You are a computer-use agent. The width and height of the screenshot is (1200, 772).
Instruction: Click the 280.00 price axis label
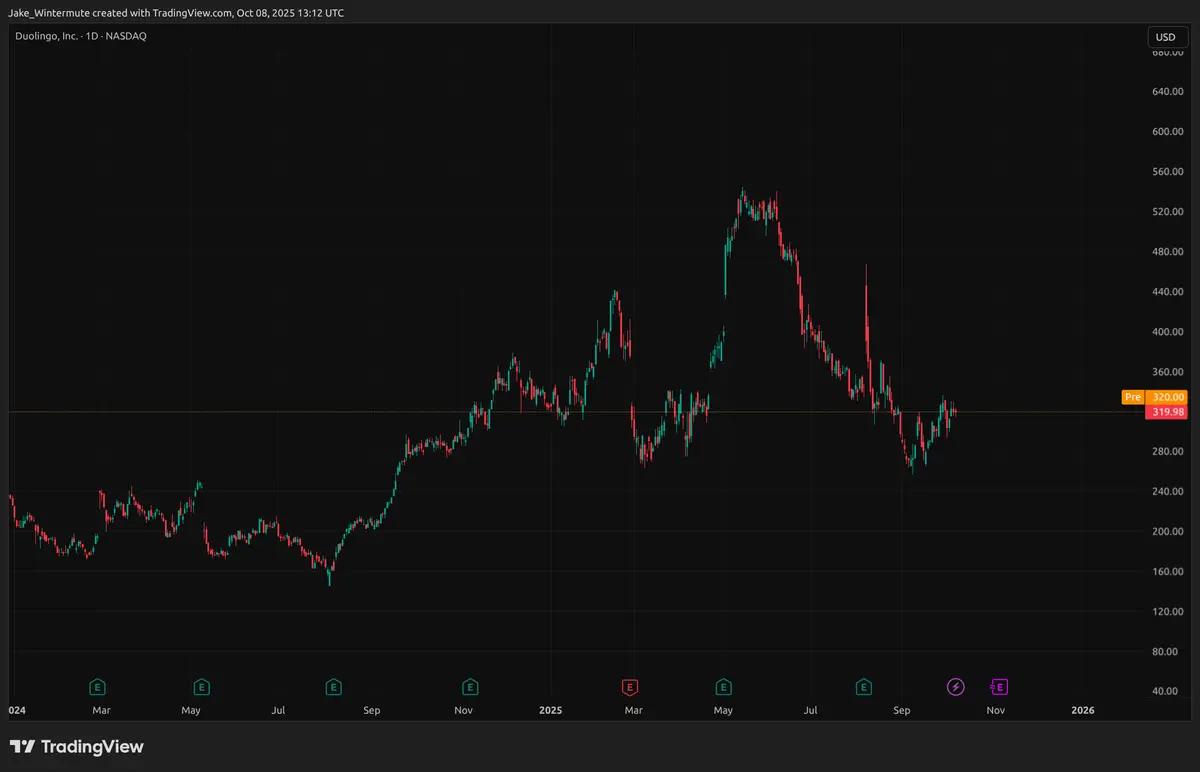pyautogui.click(x=1166, y=452)
